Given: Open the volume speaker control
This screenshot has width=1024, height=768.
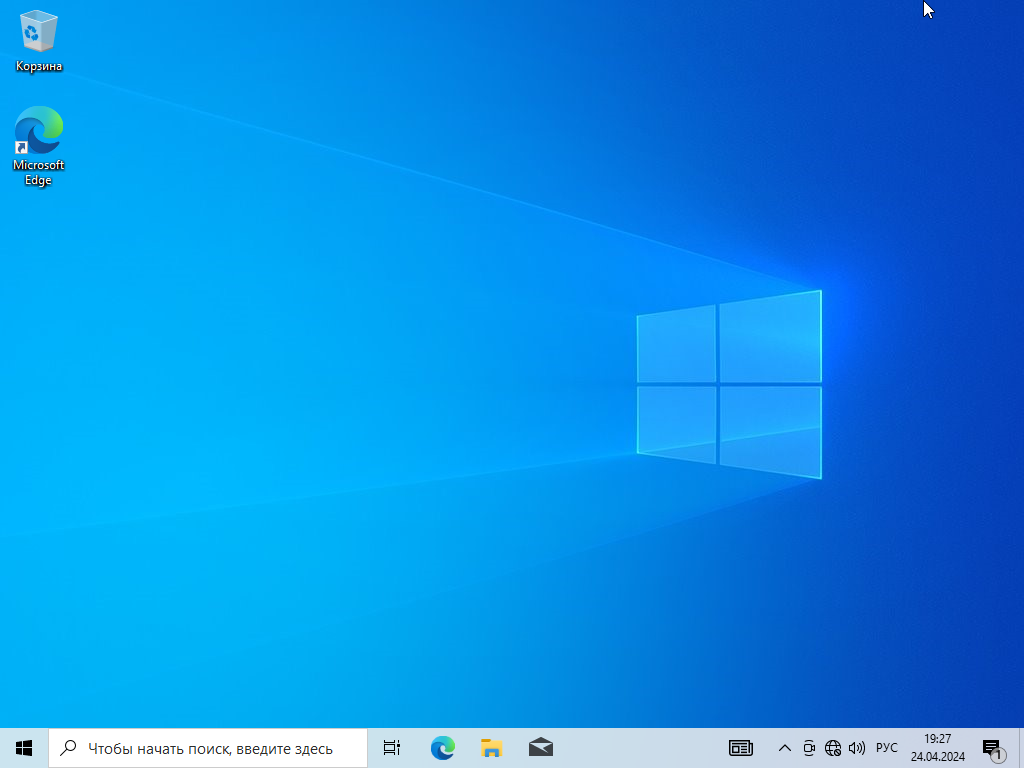Looking at the screenshot, I should (x=856, y=748).
